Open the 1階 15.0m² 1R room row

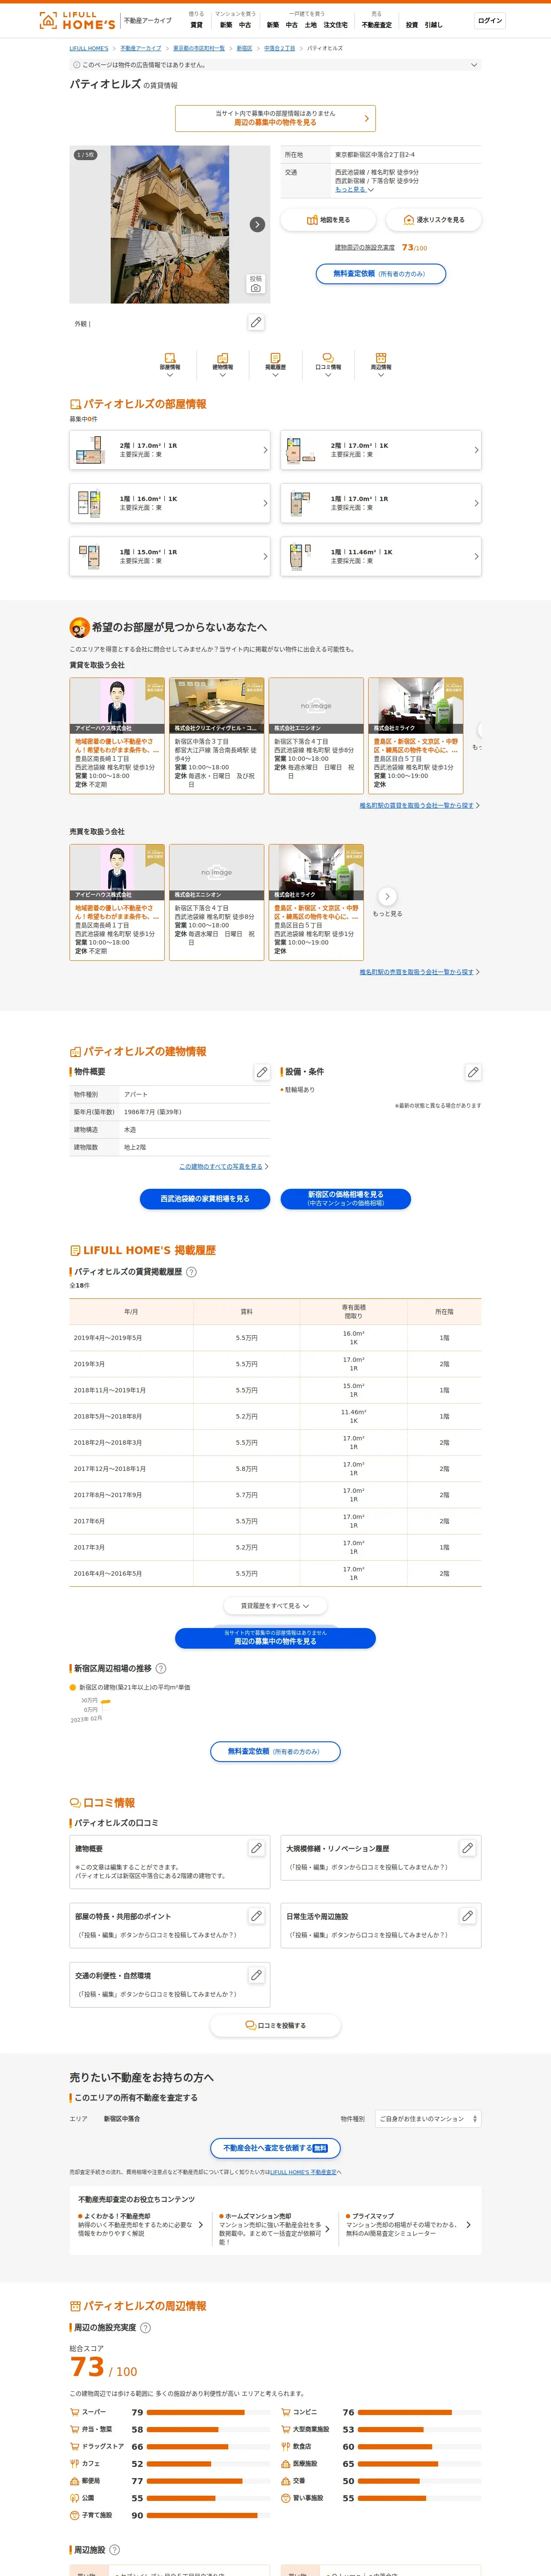click(170, 556)
